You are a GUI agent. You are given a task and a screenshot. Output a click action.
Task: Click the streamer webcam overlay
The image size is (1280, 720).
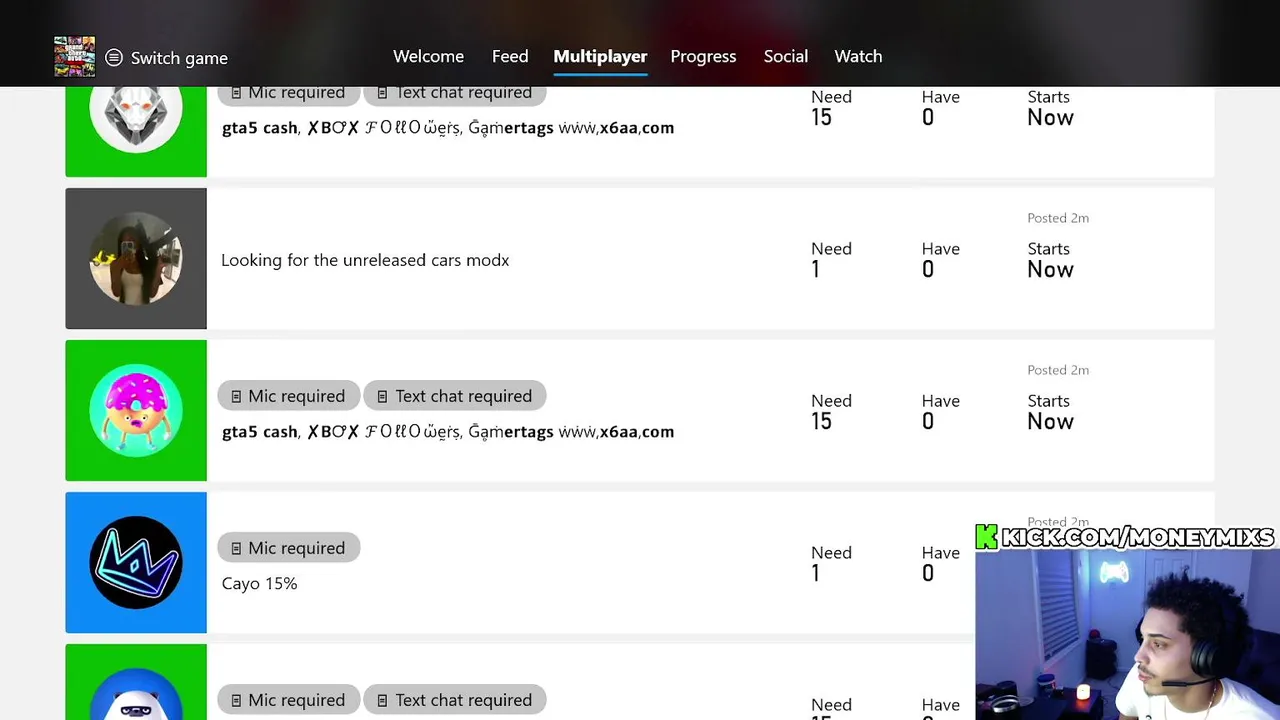click(x=1127, y=634)
